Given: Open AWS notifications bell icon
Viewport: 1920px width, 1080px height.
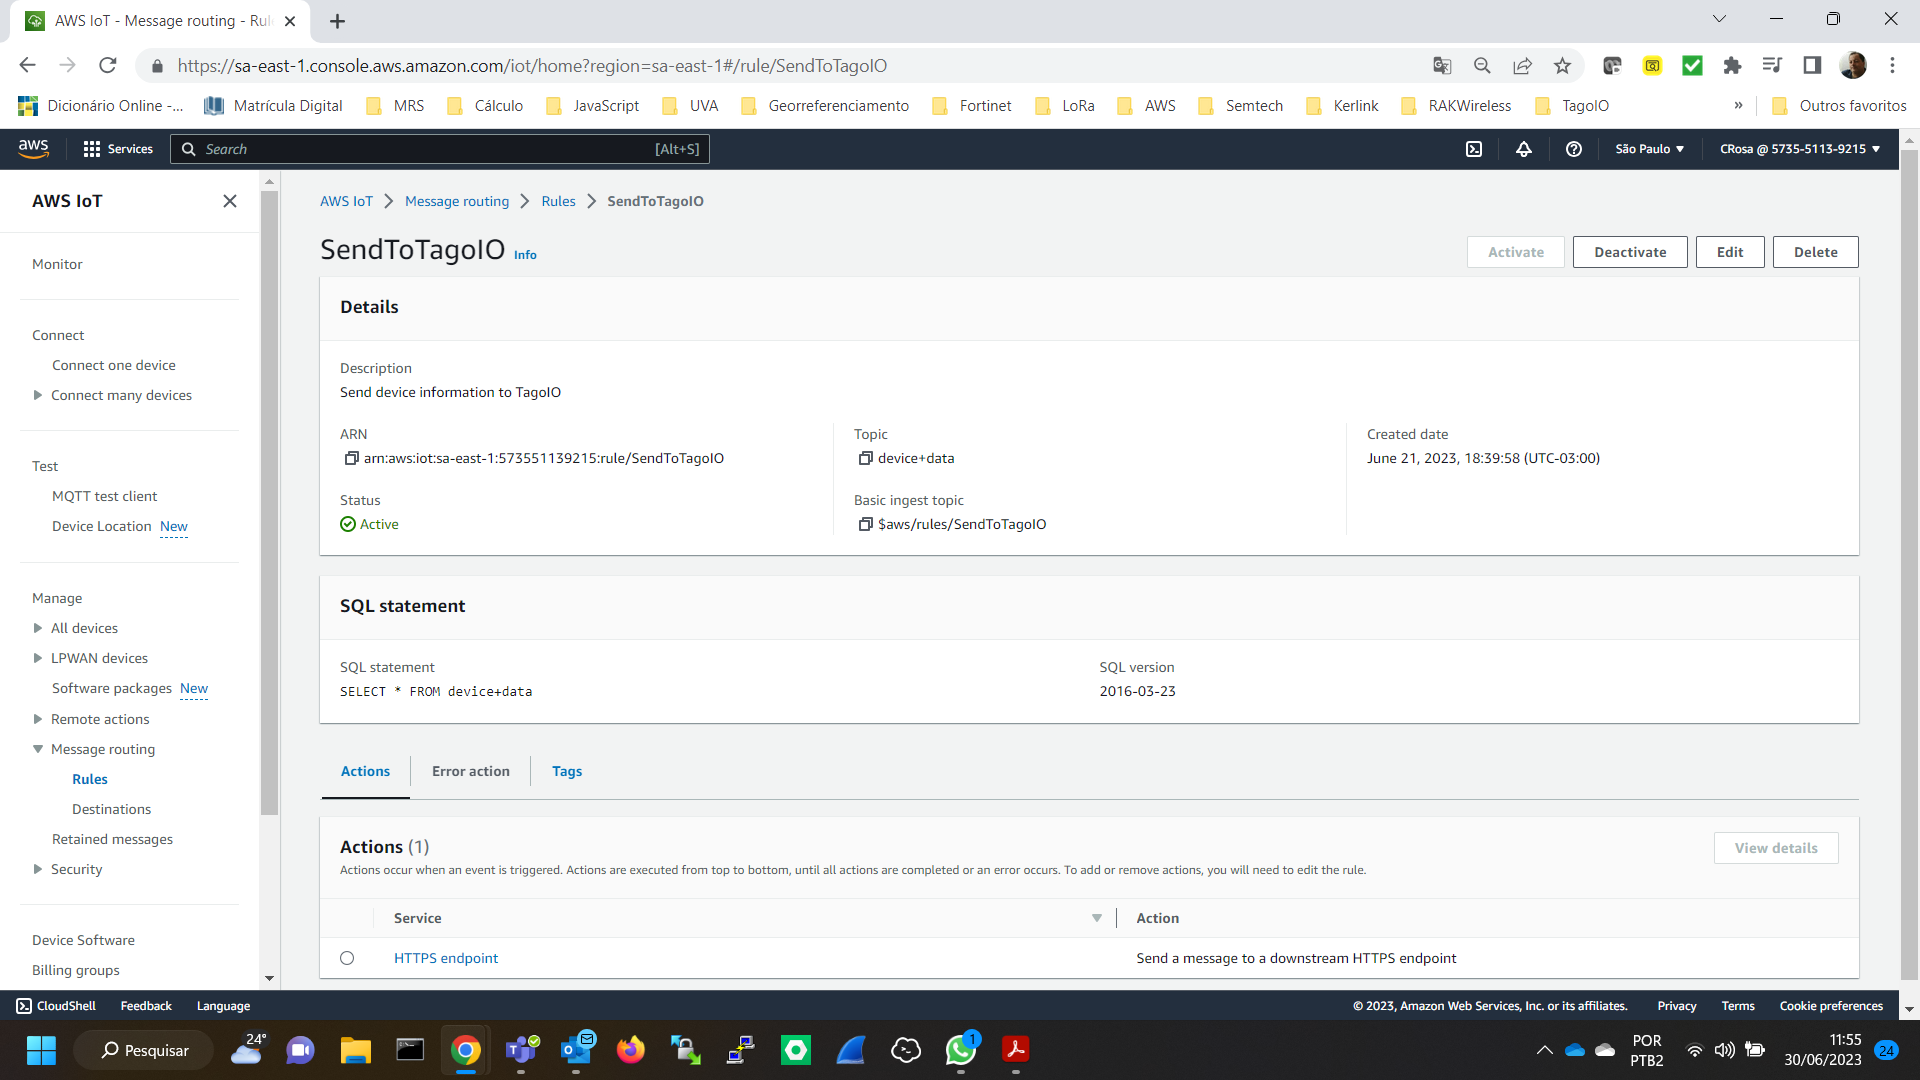Looking at the screenshot, I should [x=1524, y=149].
